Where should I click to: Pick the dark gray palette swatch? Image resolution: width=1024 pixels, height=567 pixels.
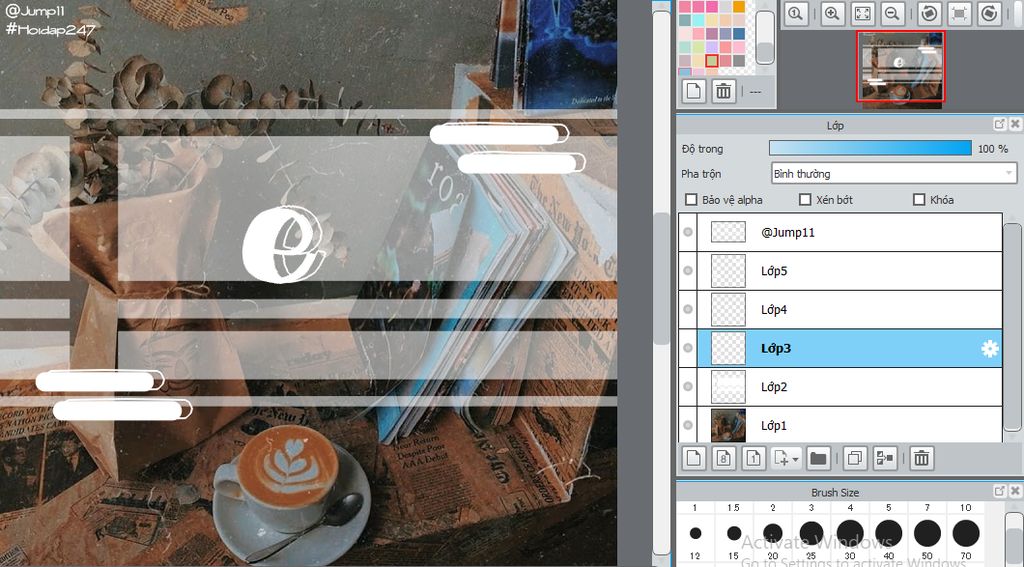pyautogui.click(x=739, y=61)
